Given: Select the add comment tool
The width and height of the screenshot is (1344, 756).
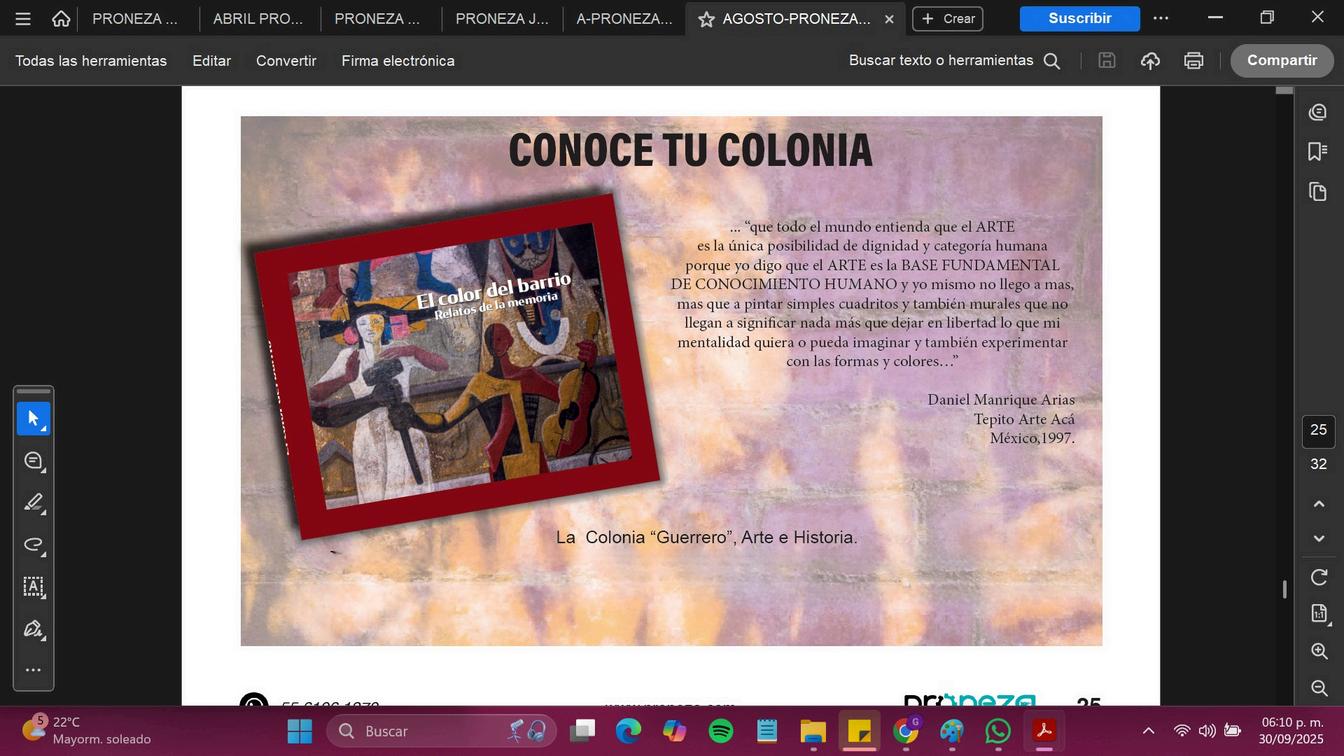Looking at the screenshot, I should click(33, 461).
